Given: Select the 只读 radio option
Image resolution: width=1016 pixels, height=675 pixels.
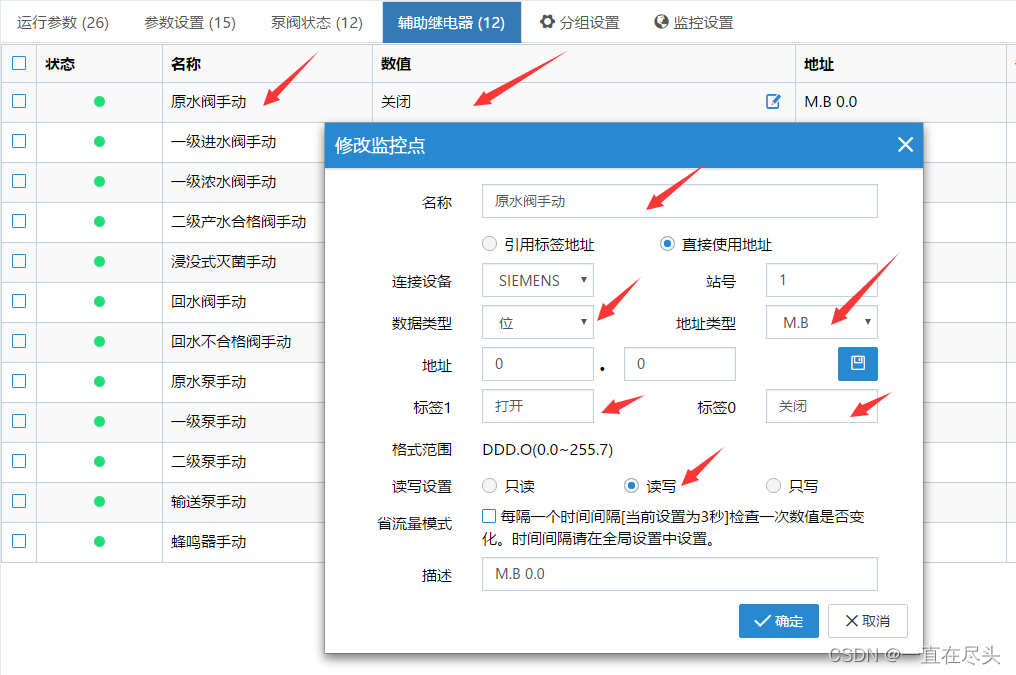Looking at the screenshot, I should [x=489, y=486].
